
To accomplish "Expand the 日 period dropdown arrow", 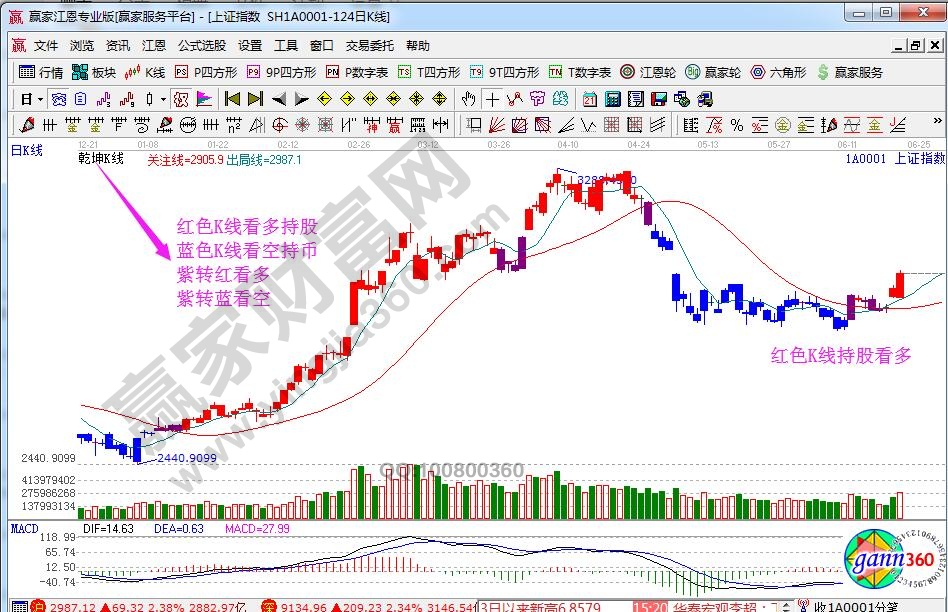I will point(40,99).
